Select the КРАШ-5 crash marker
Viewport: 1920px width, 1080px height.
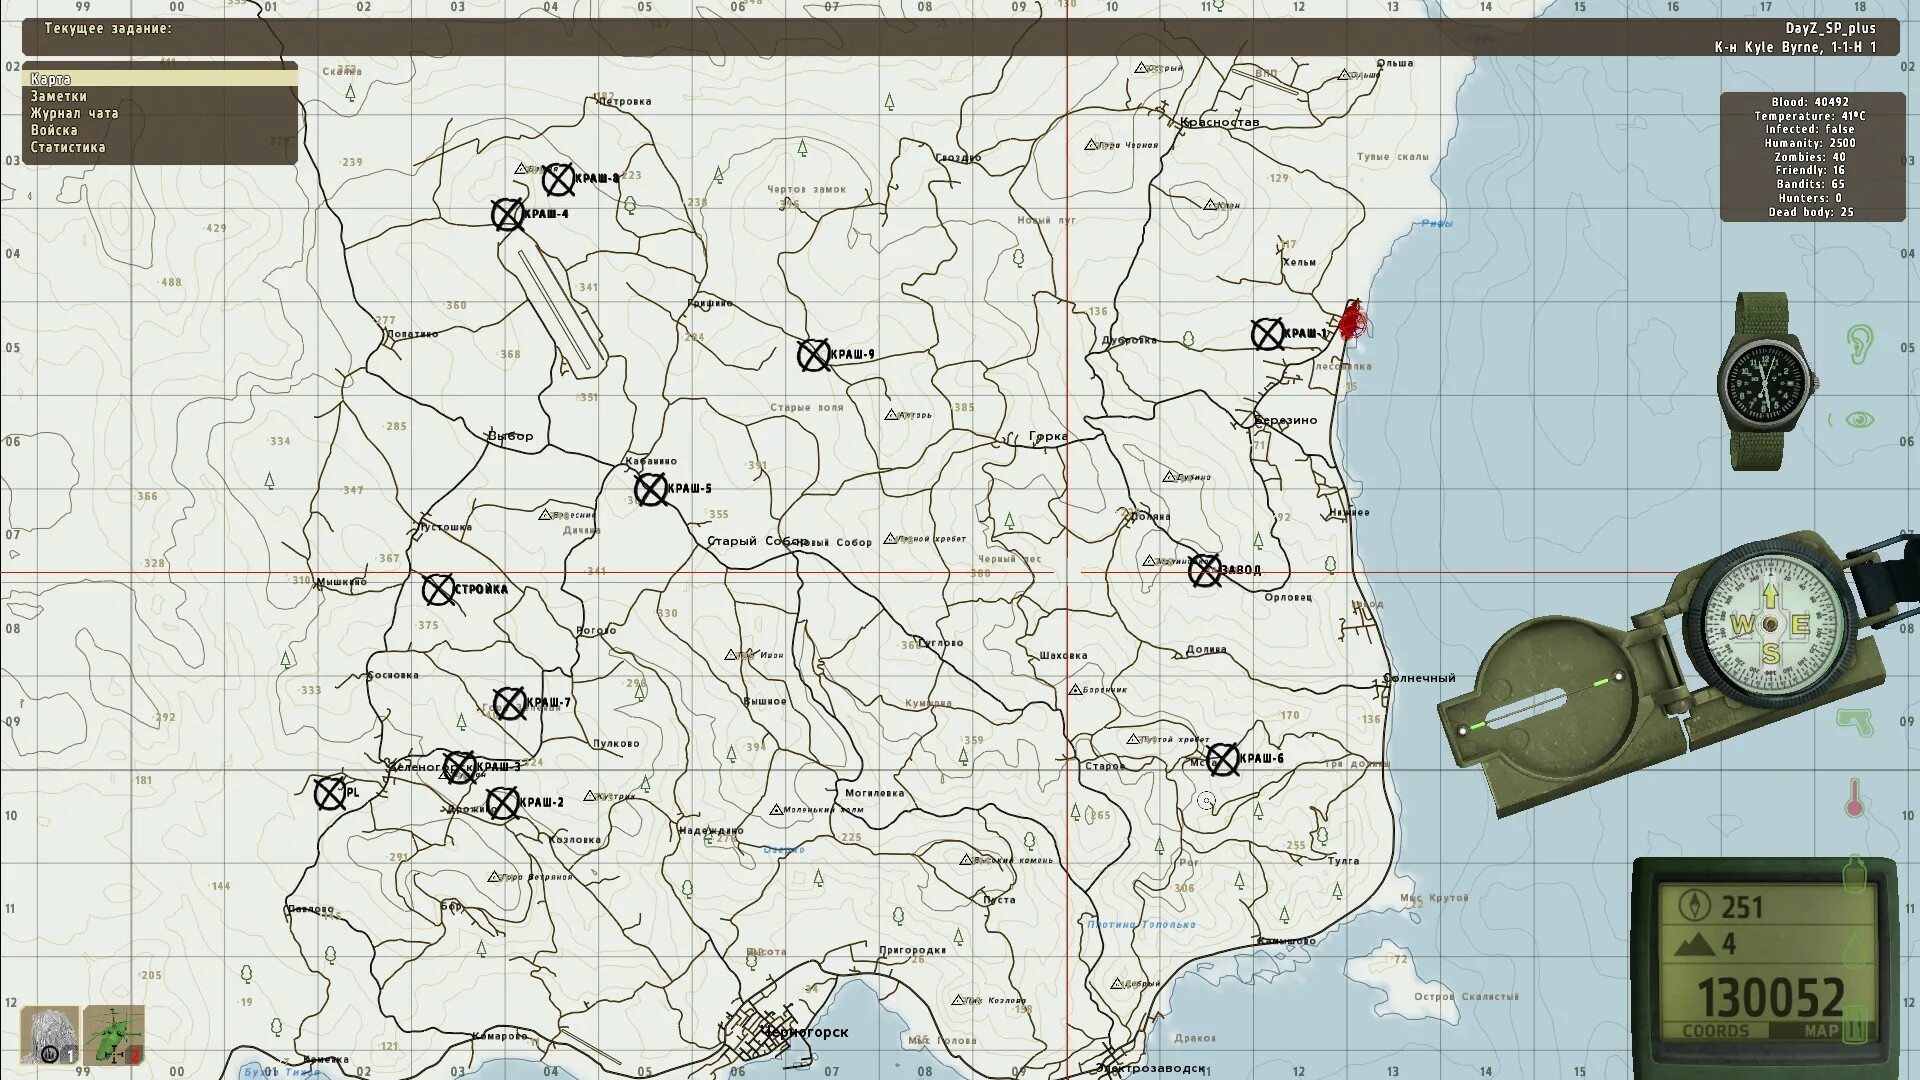[650, 489]
